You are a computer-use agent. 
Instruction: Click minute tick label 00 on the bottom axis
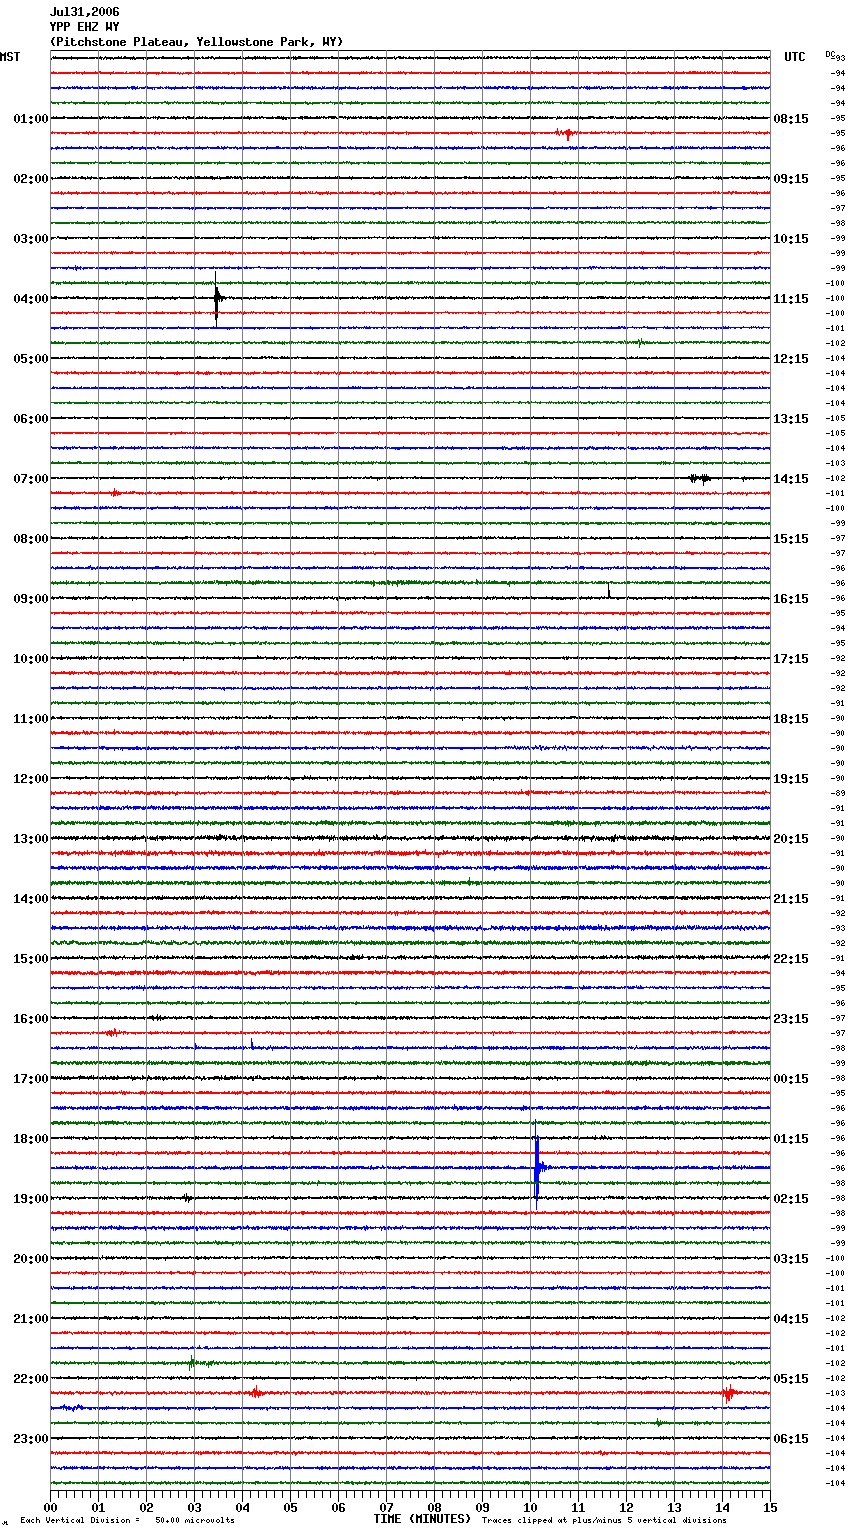[50, 1507]
